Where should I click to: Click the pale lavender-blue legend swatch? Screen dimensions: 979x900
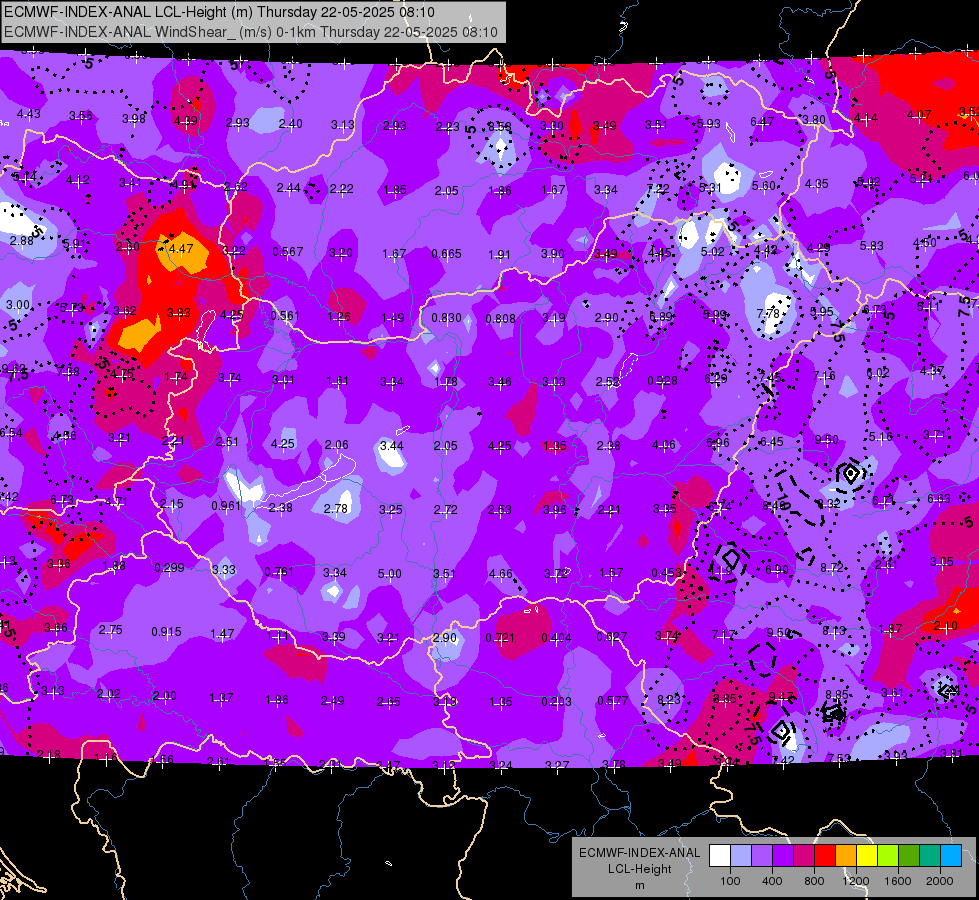click(741, 856)
